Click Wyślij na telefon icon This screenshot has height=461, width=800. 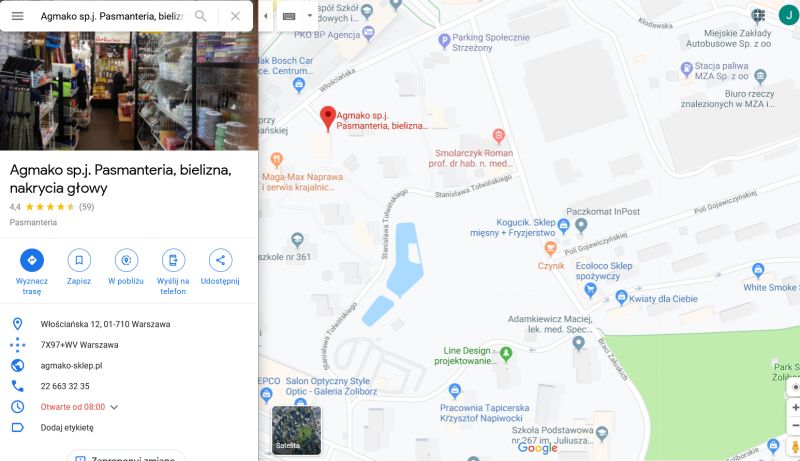point(173,260)
